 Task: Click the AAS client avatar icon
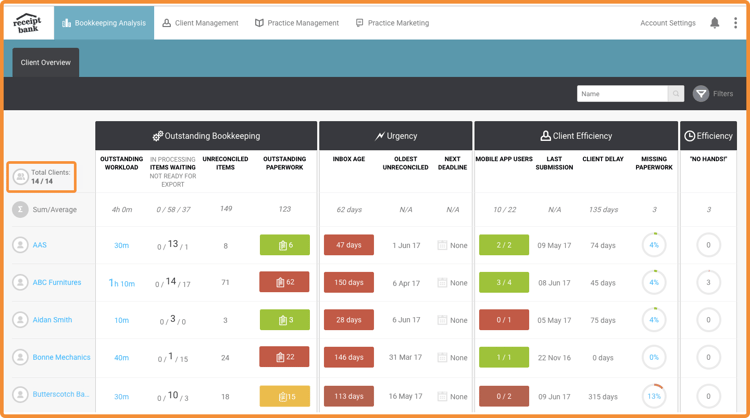point(20,245)
